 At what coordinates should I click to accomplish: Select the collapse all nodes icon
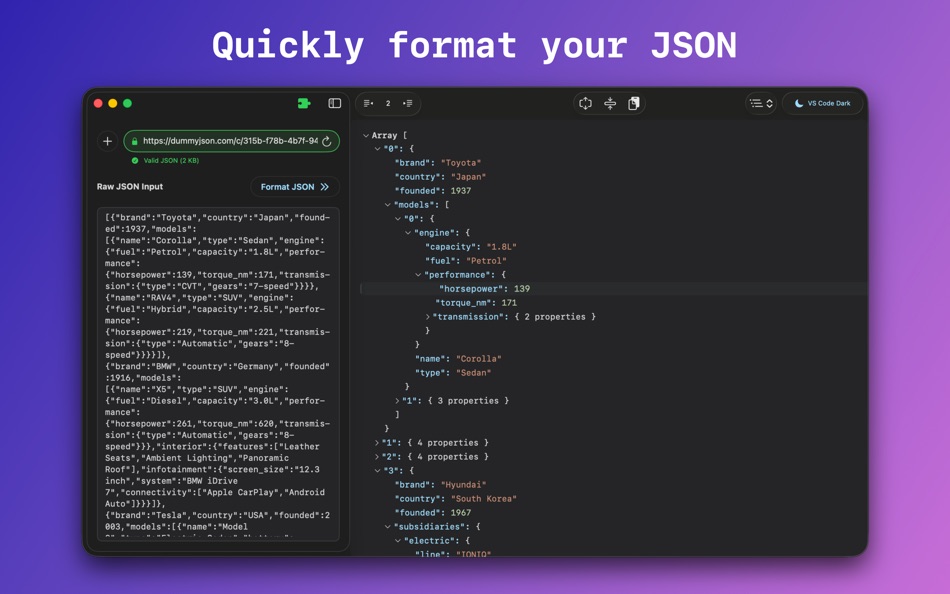[x=368, y=103]
